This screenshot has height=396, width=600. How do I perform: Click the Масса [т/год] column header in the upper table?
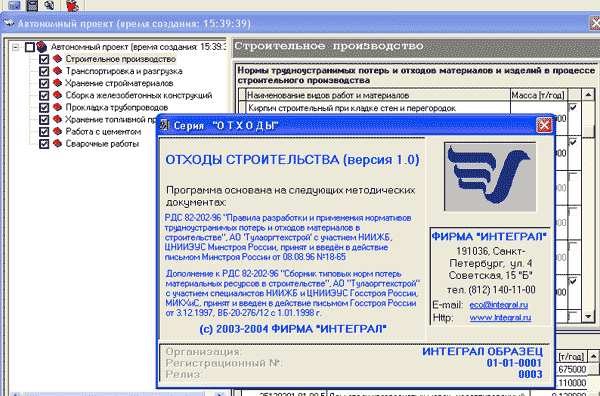click(x=539, y=95)
